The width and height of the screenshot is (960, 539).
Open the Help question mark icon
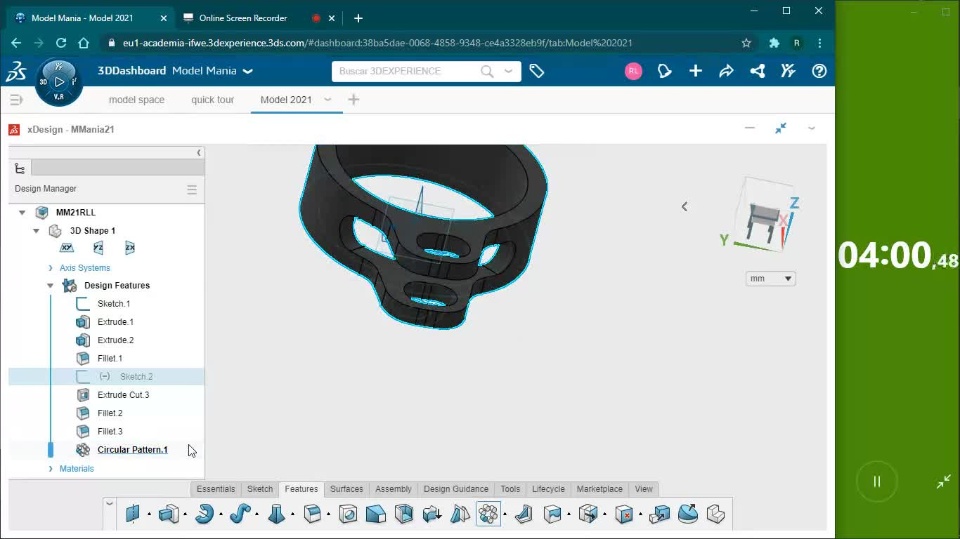coord(819,71)
